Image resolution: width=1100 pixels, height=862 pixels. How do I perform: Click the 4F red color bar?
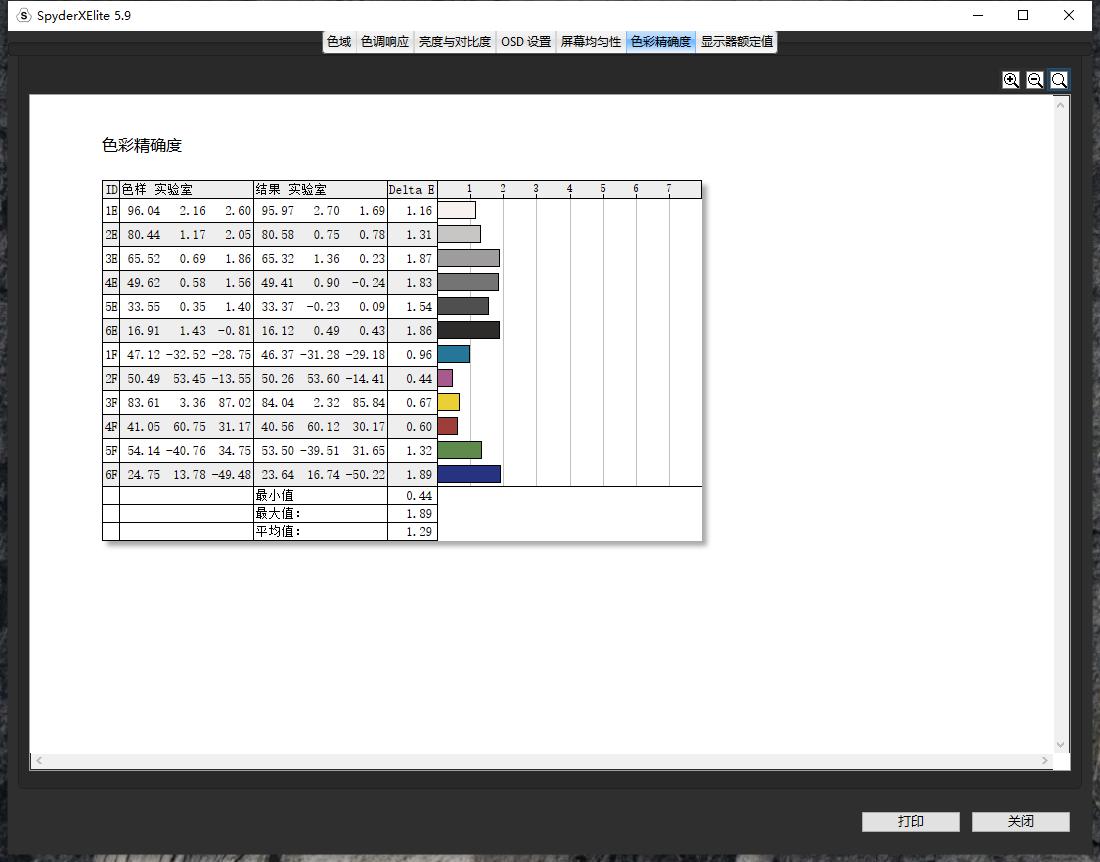pos(448,426)
